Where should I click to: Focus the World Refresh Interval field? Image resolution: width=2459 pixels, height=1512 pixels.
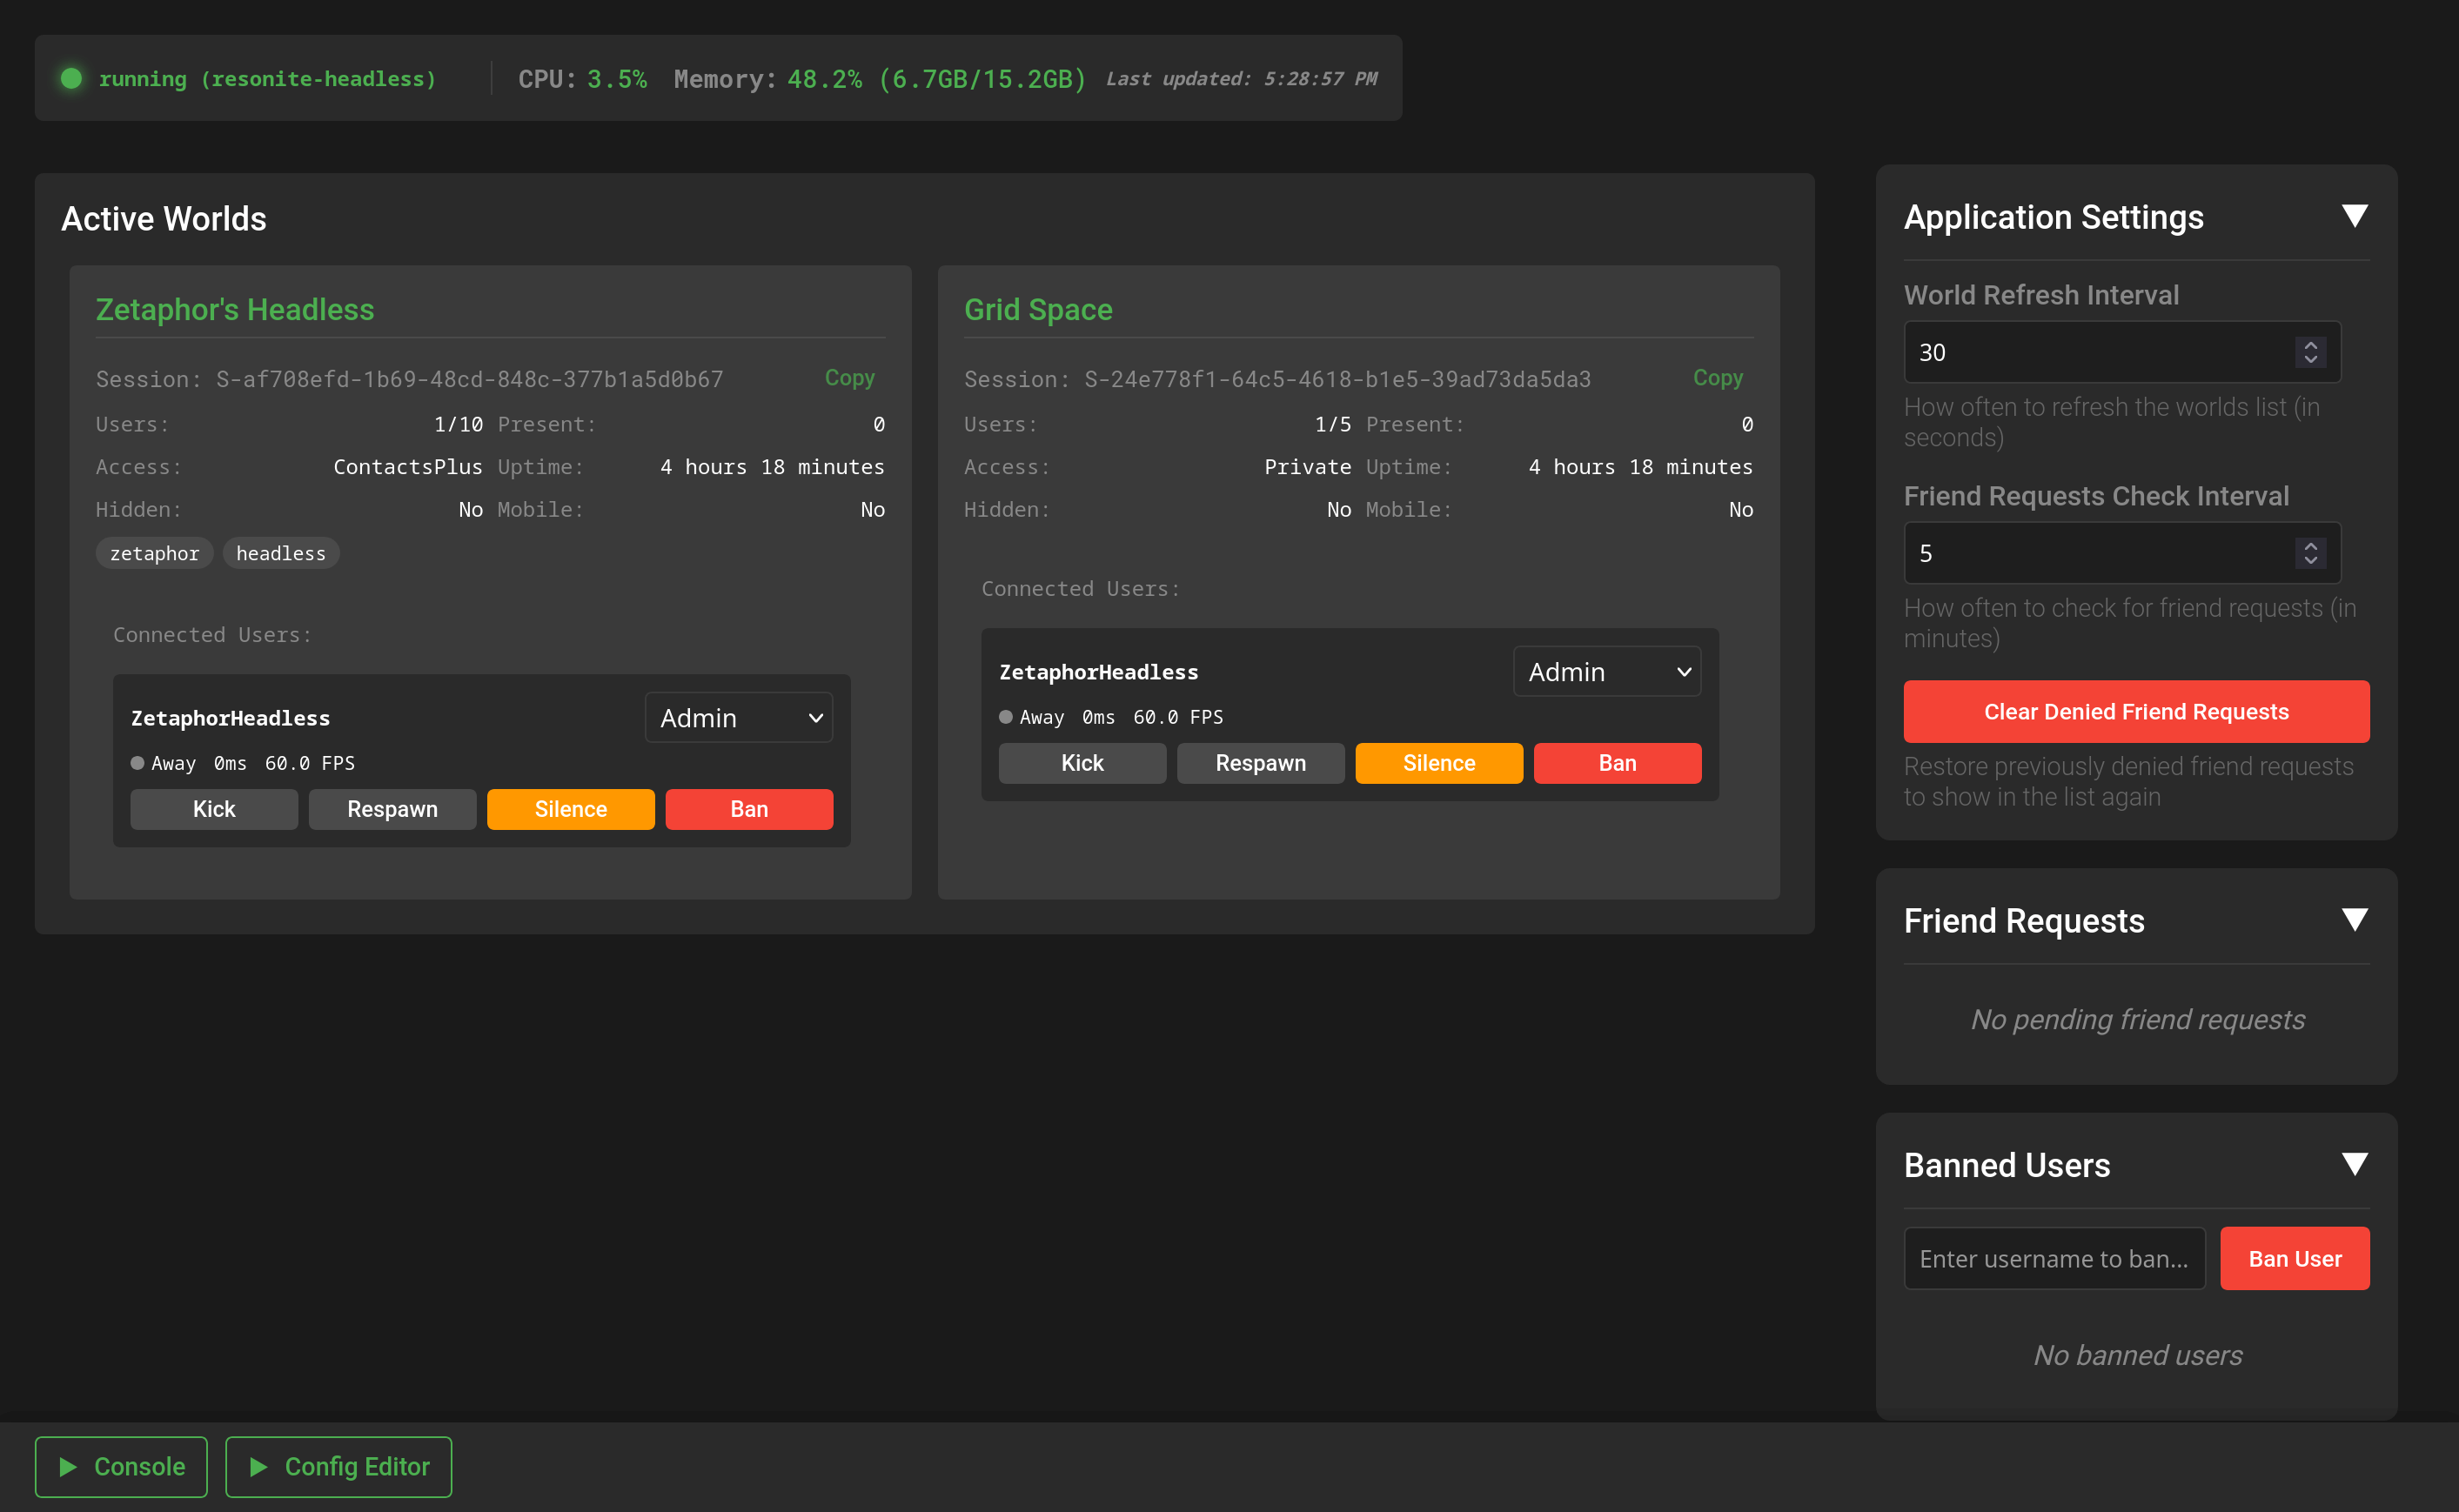[x=2122, y=352]
